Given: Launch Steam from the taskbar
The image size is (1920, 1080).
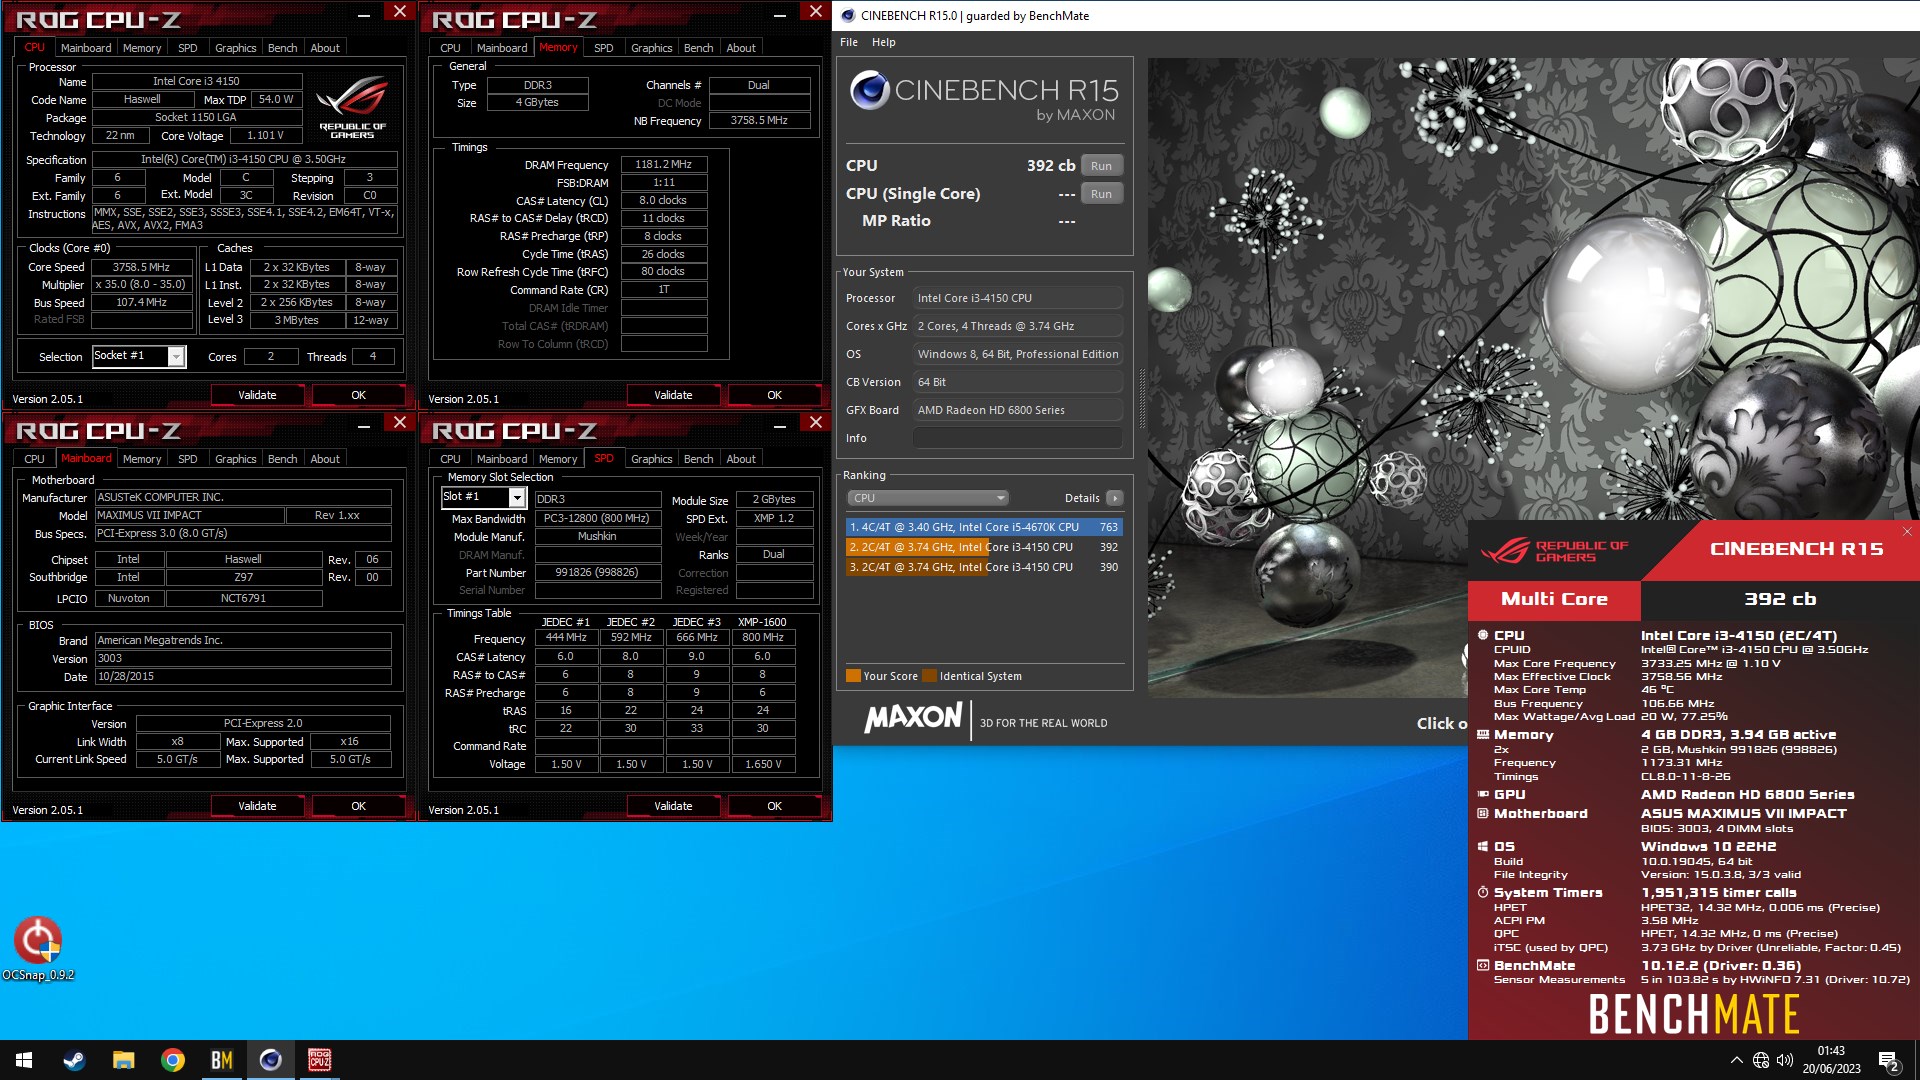Looking at the screenshot, I should point(74,1060).
